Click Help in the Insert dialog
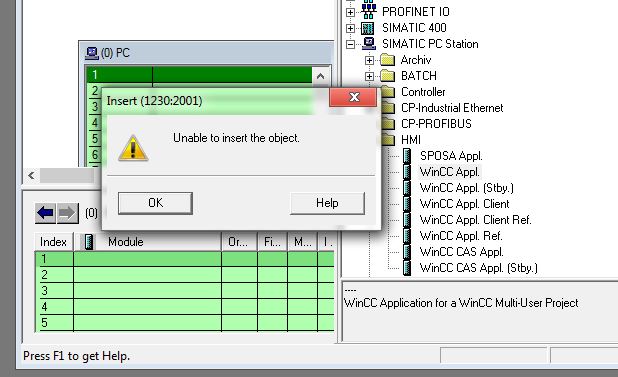618x377 pixels. [327, 203]
